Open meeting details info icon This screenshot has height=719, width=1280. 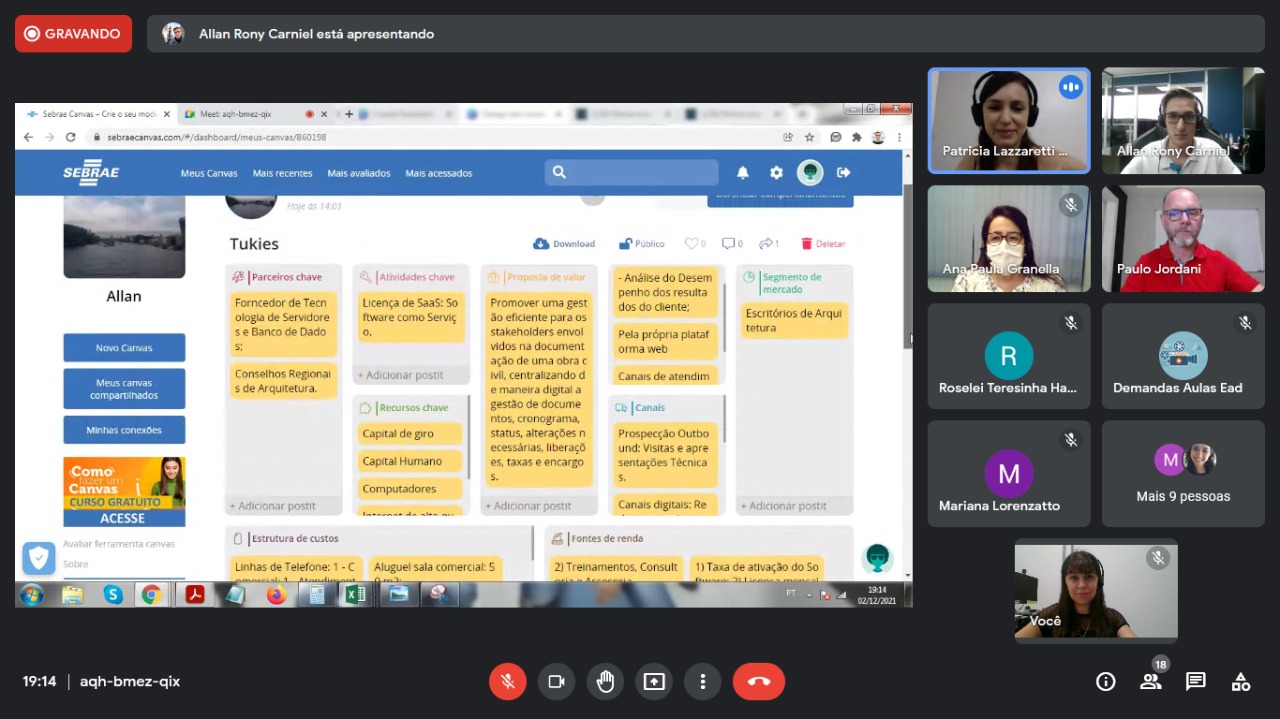click(1105, 681)
